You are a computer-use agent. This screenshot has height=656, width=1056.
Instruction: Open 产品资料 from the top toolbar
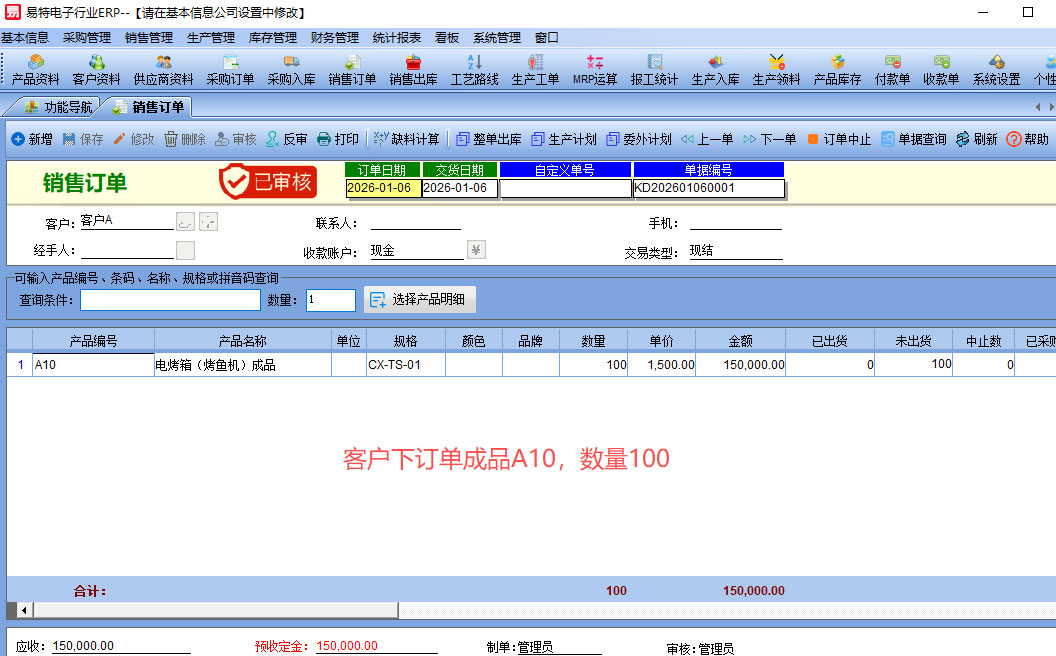coord(35,69)
